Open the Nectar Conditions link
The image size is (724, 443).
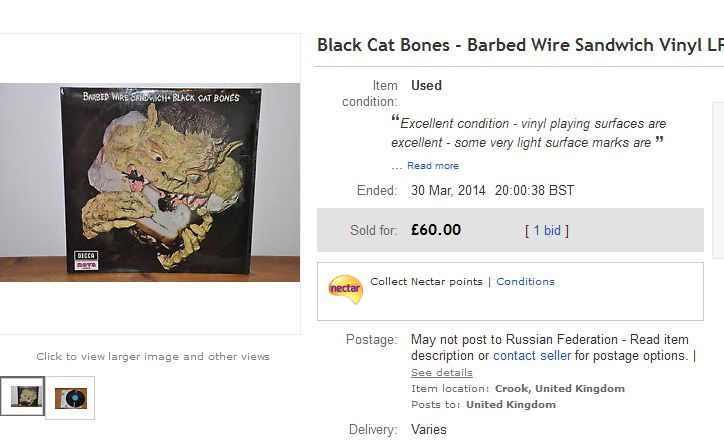click(525, 282)
